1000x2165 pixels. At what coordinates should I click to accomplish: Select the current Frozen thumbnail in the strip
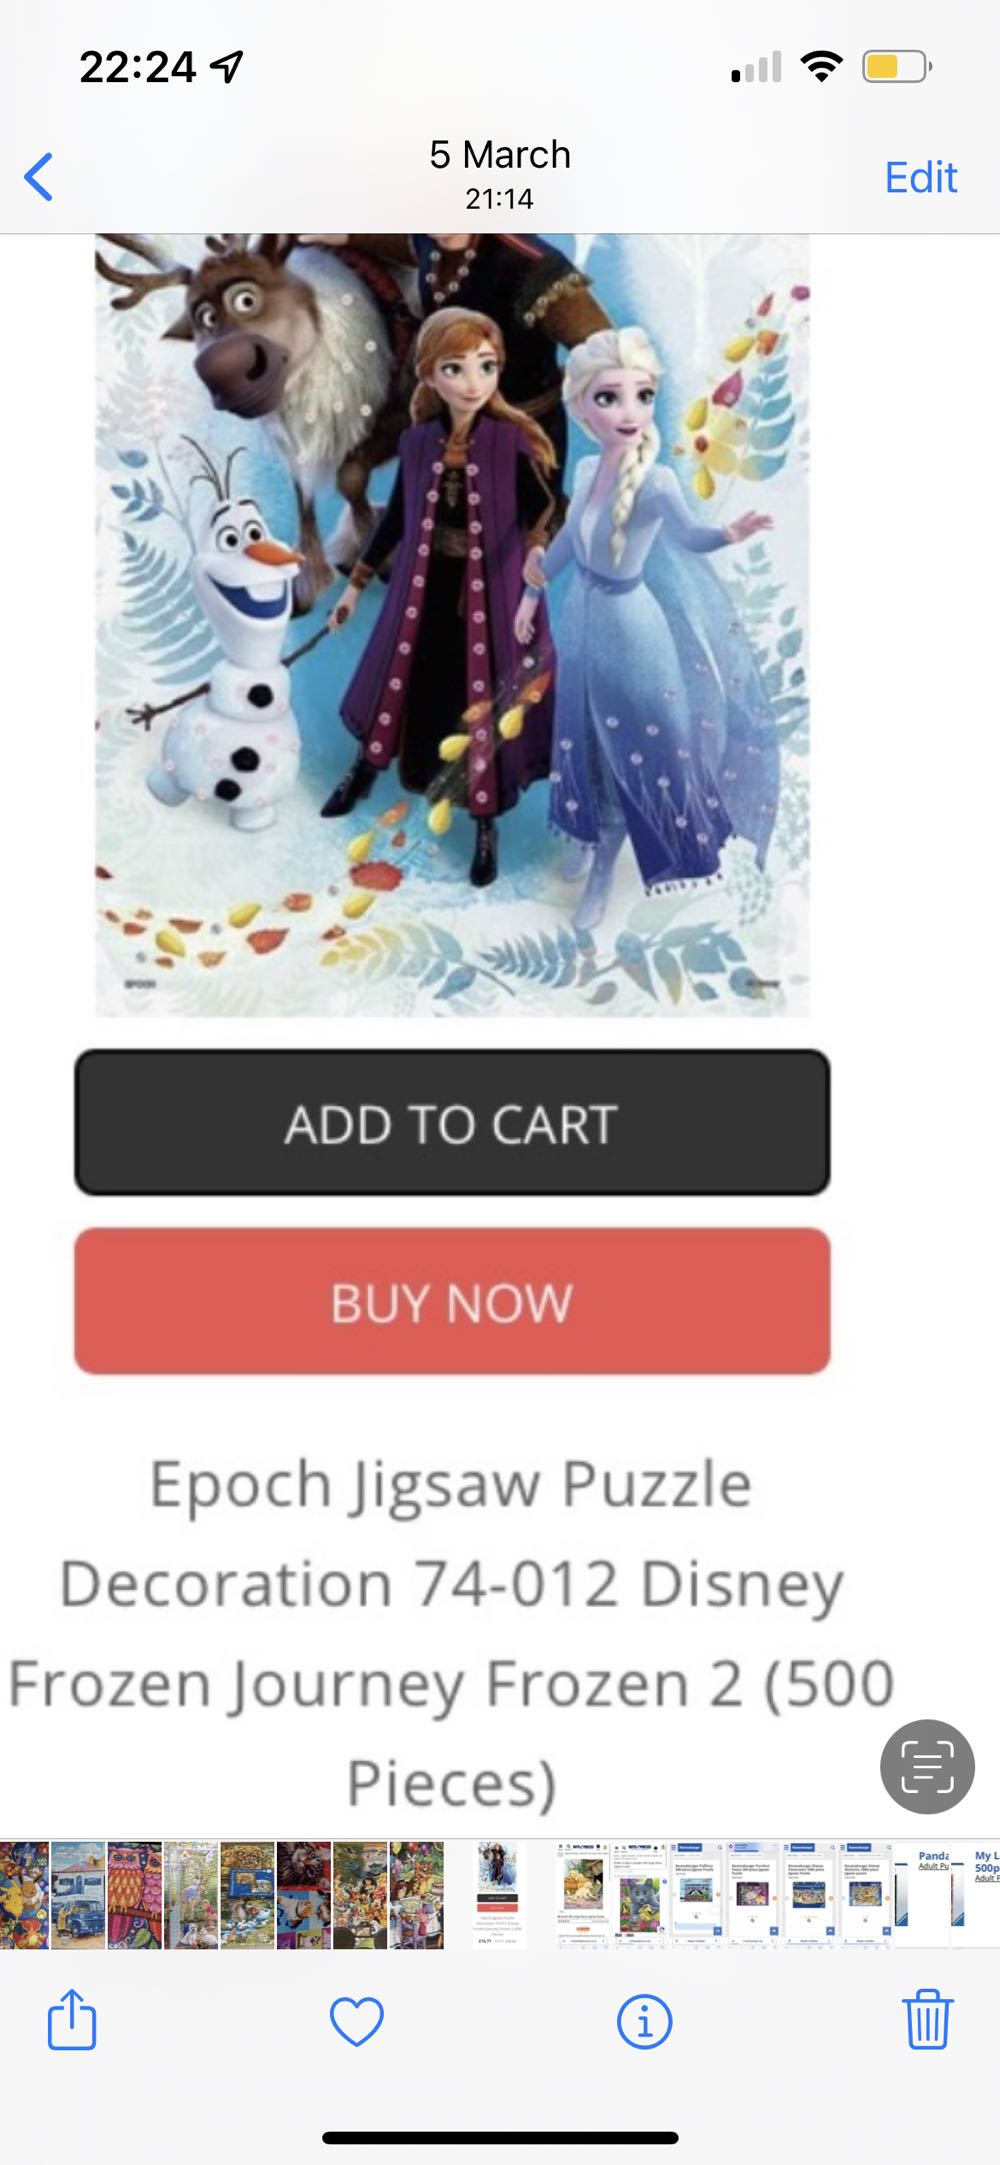point(498,1895)
